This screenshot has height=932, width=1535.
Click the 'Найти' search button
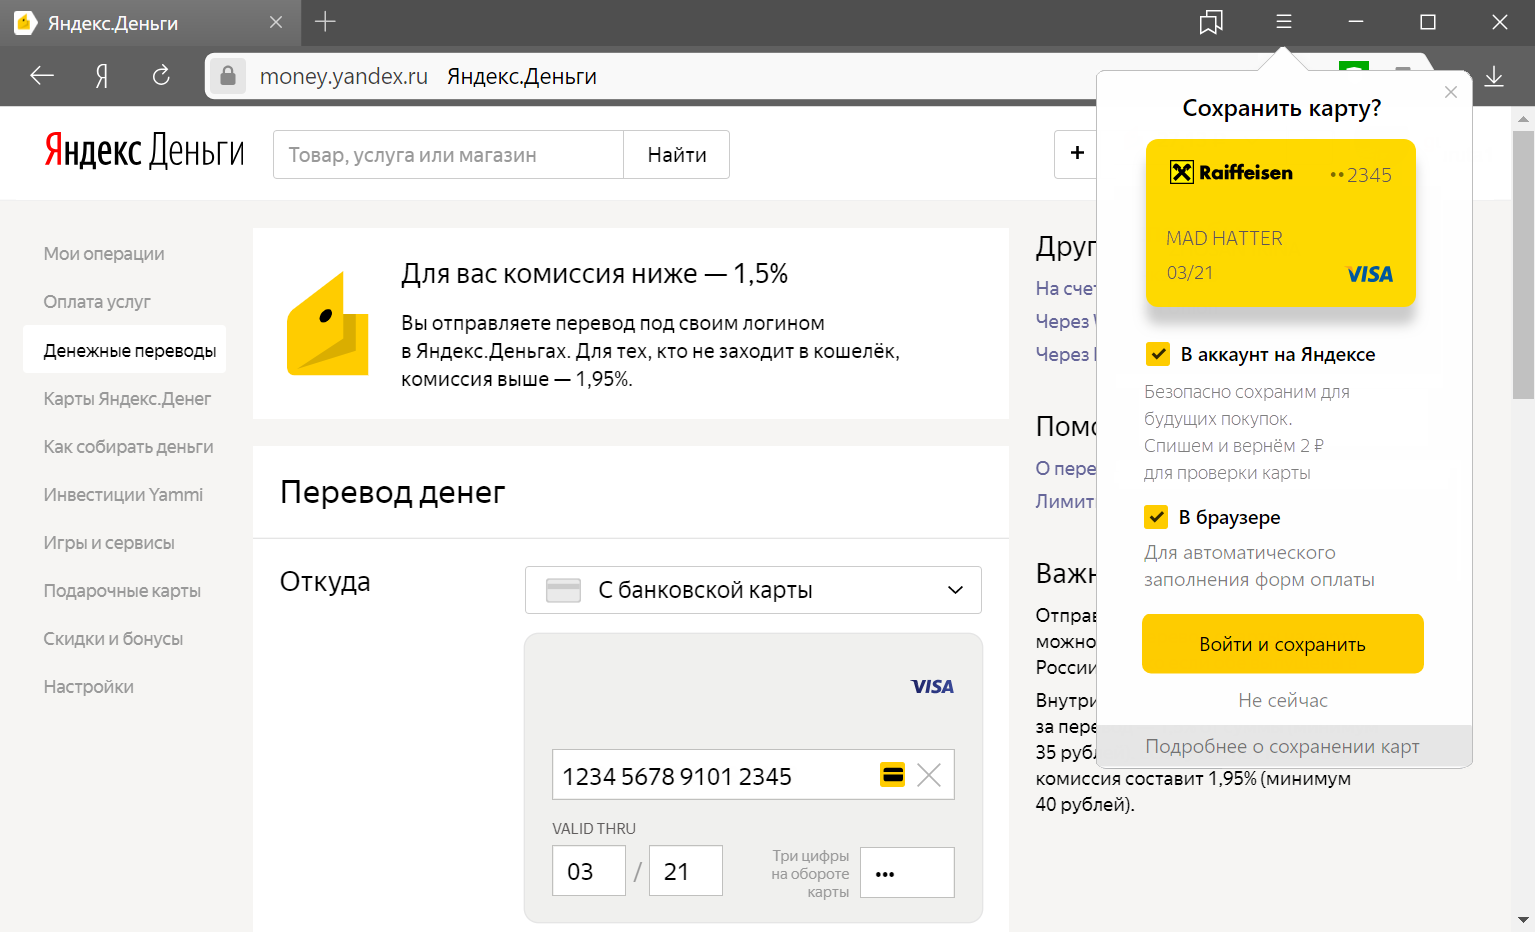[x=677, y=154]
